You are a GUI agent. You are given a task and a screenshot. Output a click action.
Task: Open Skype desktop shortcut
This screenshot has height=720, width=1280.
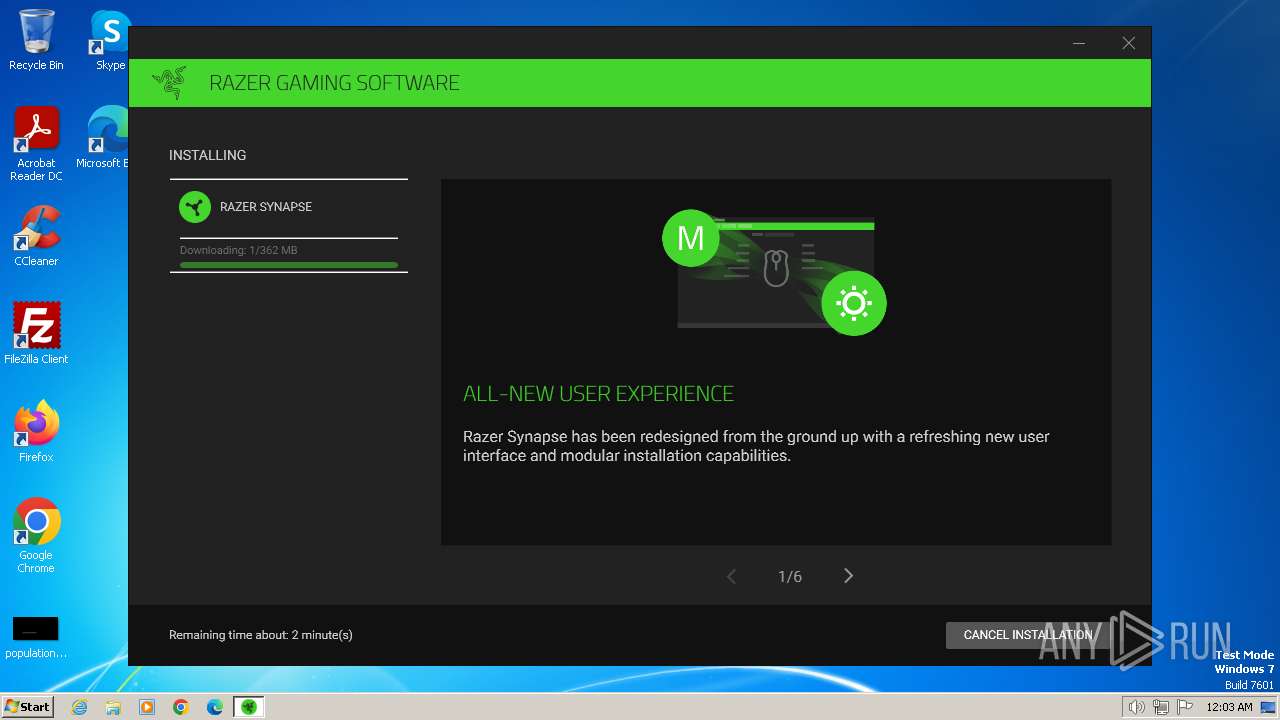pos(110,40)
